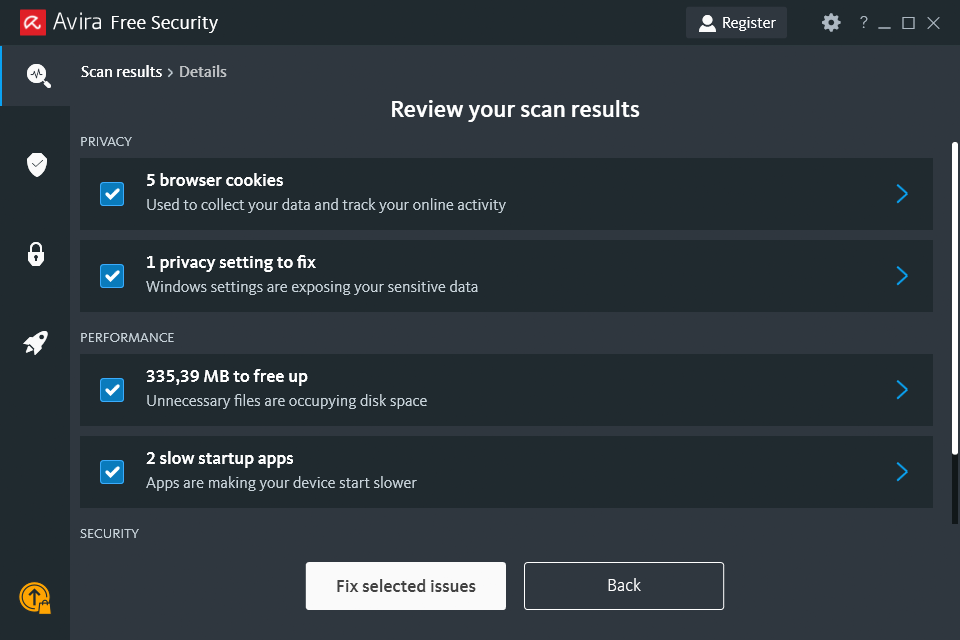Open the Status scan sidebar icon
The width and height of the screenshot is (960, 640).
pos(37,76)
